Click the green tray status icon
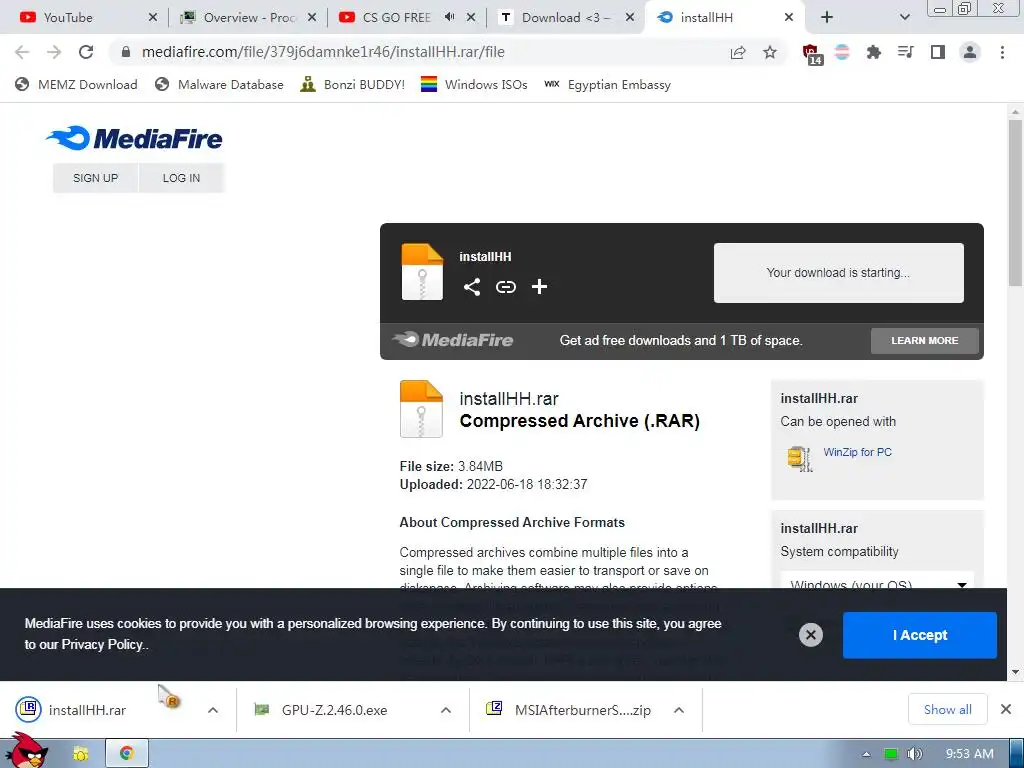 891,754
